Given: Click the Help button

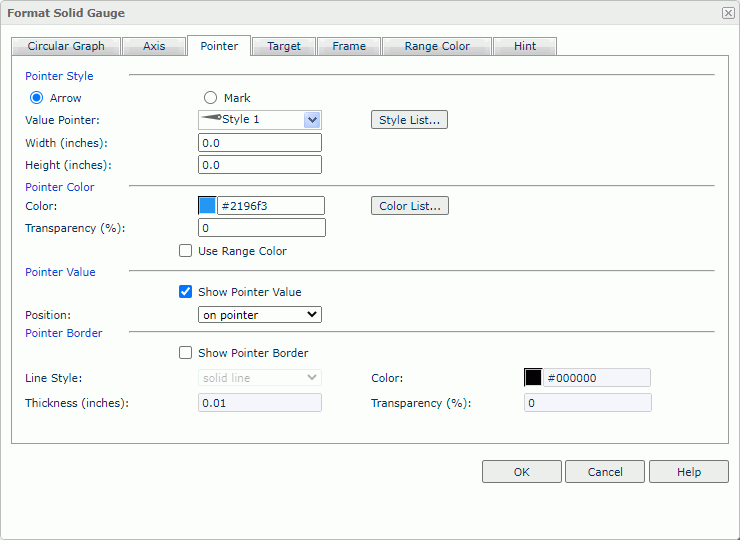Looking at the screenshot, I should [x=688, y=472].
